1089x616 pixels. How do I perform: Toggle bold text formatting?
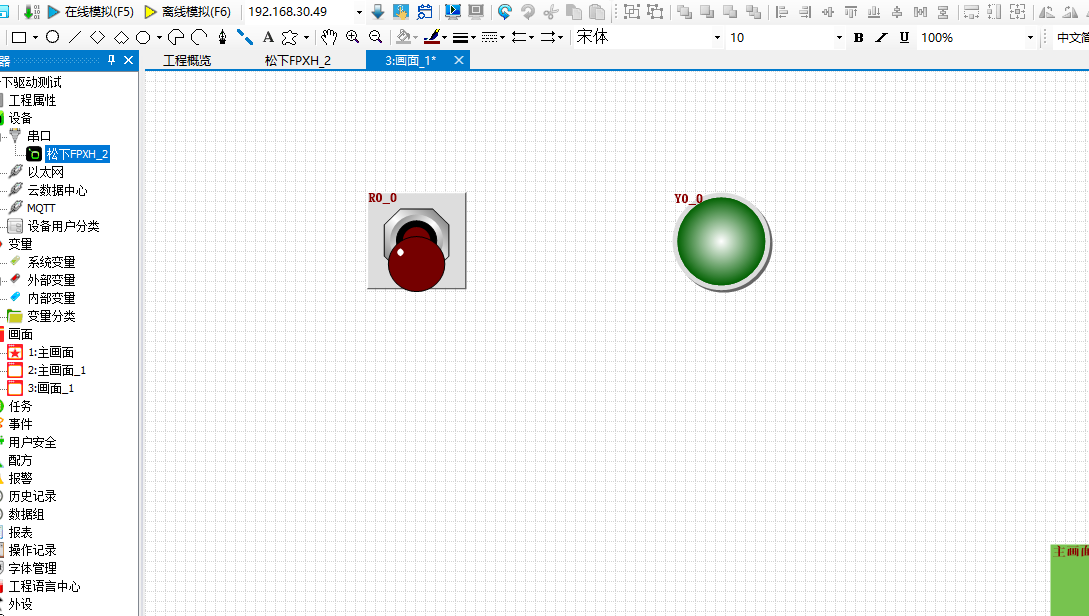[x=858, y=38]
